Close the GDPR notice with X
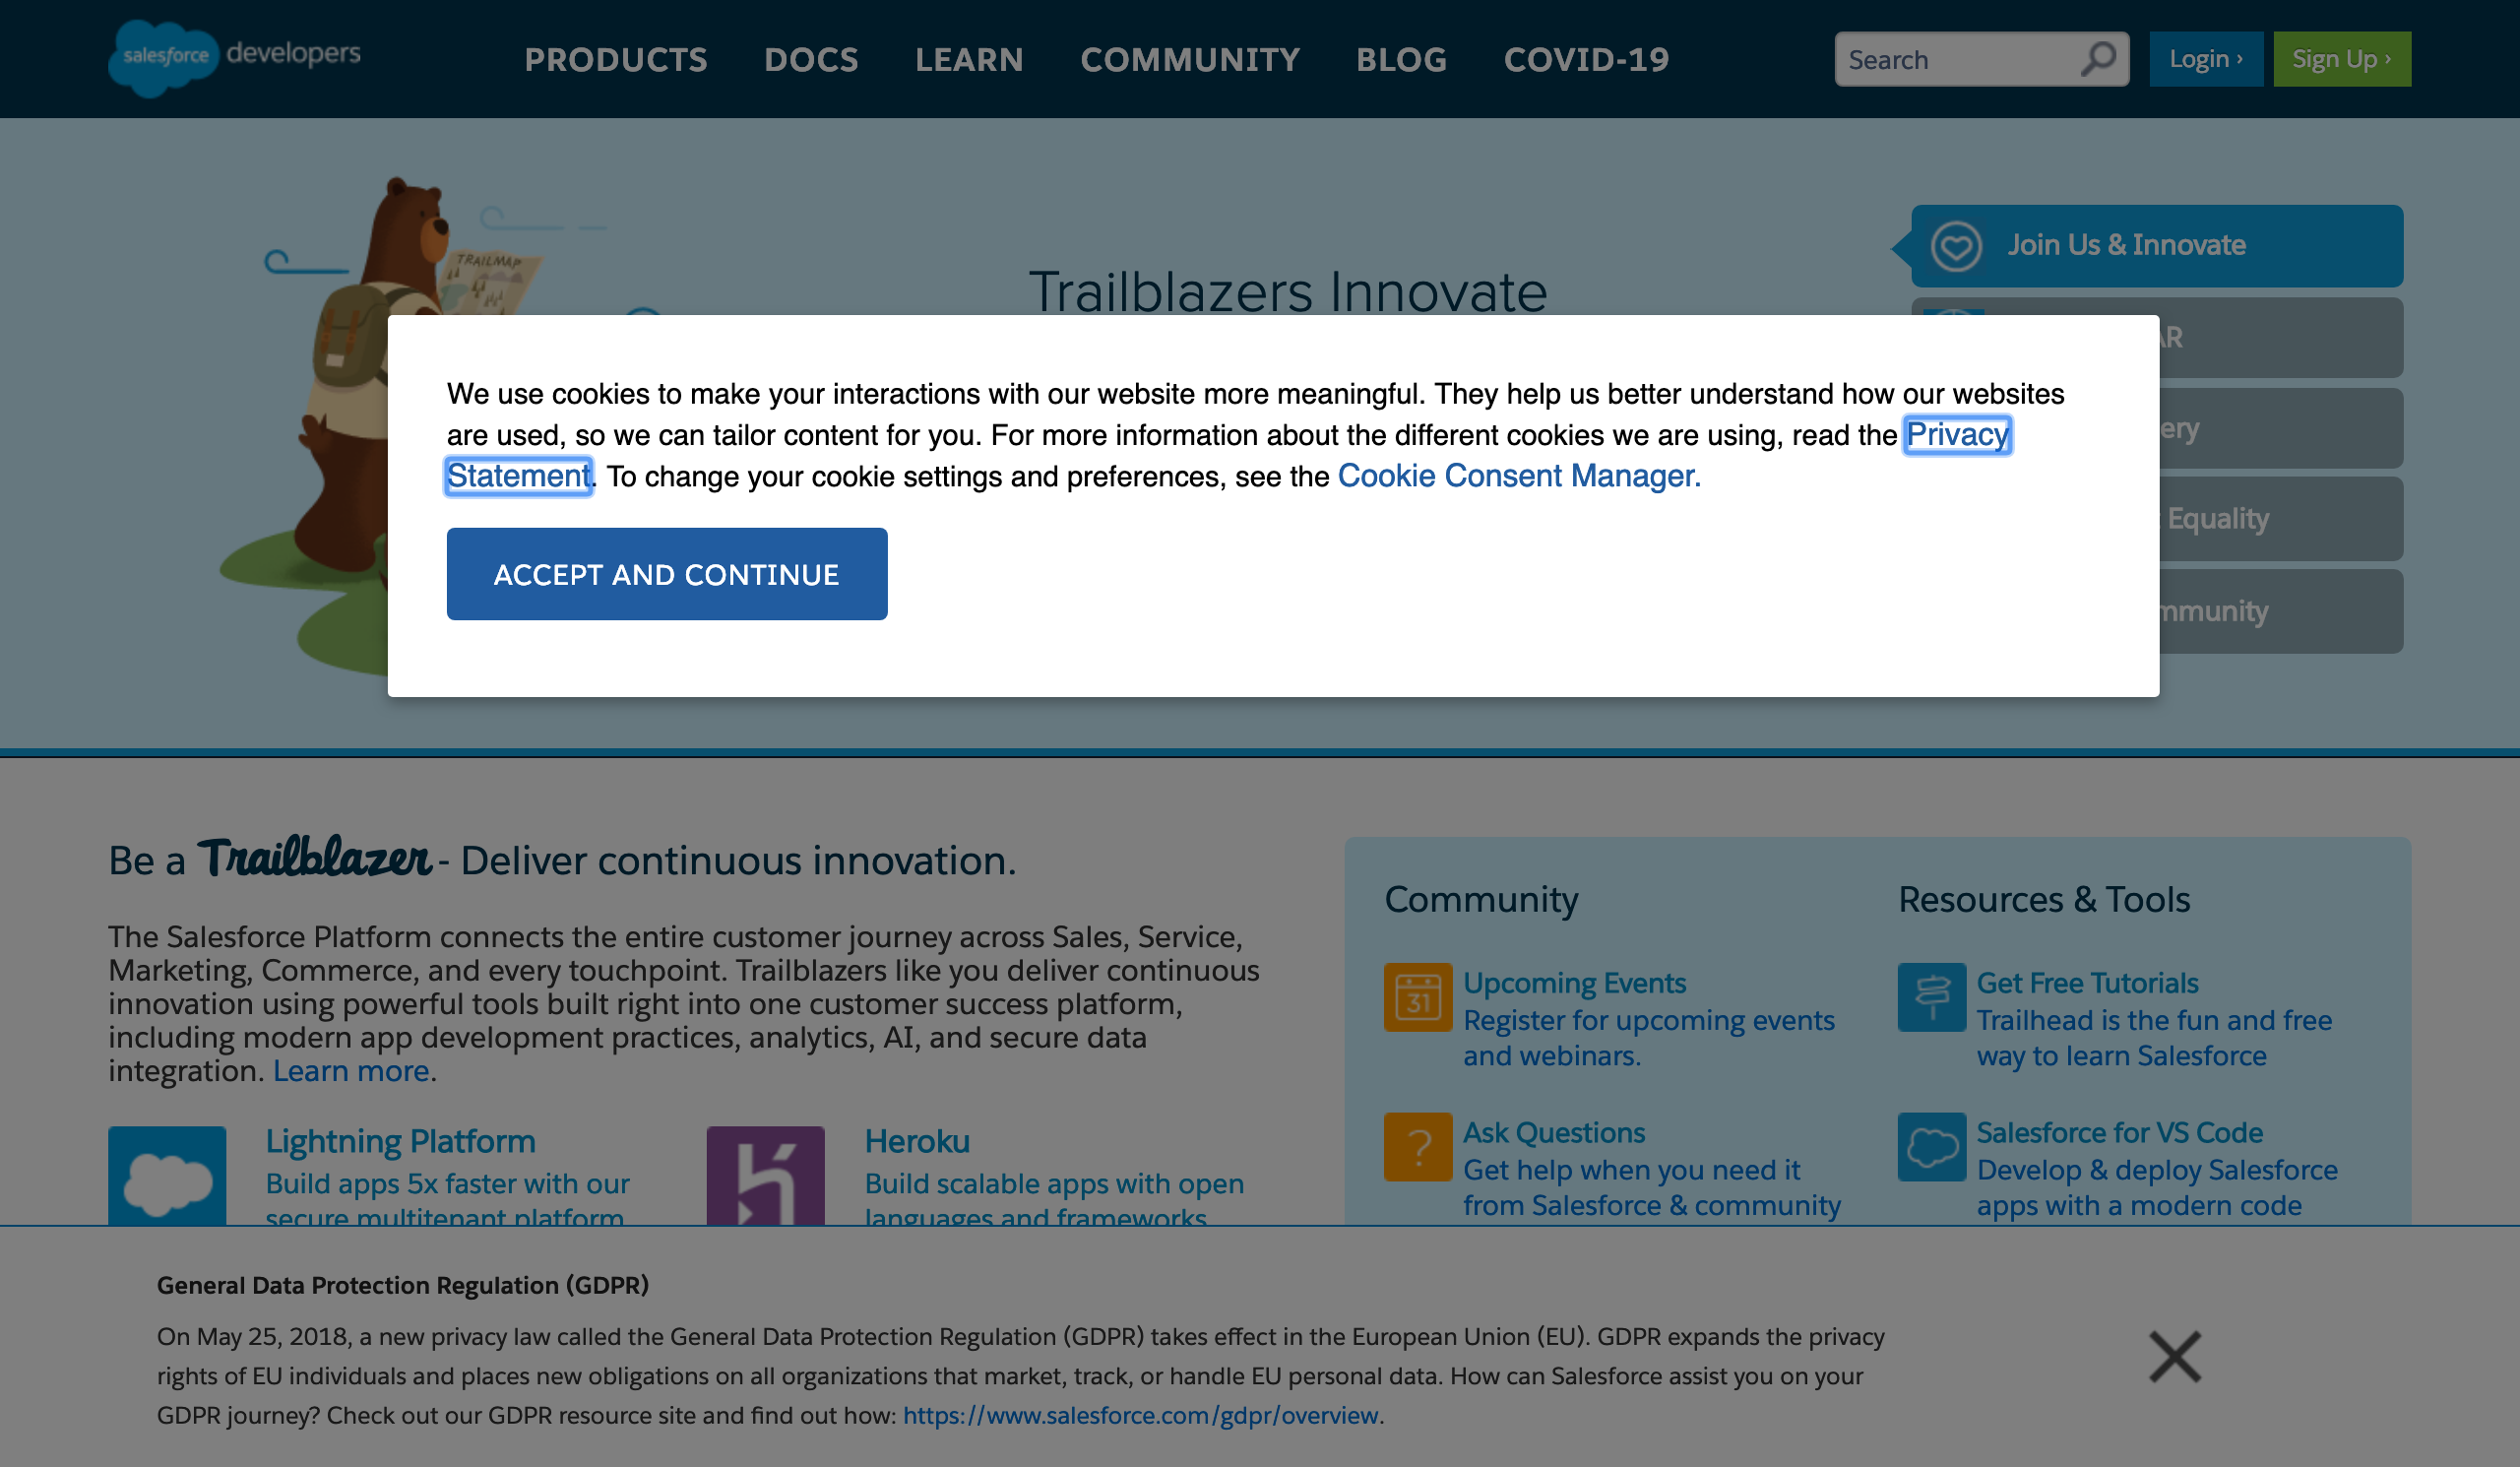 point(2175,1356)
